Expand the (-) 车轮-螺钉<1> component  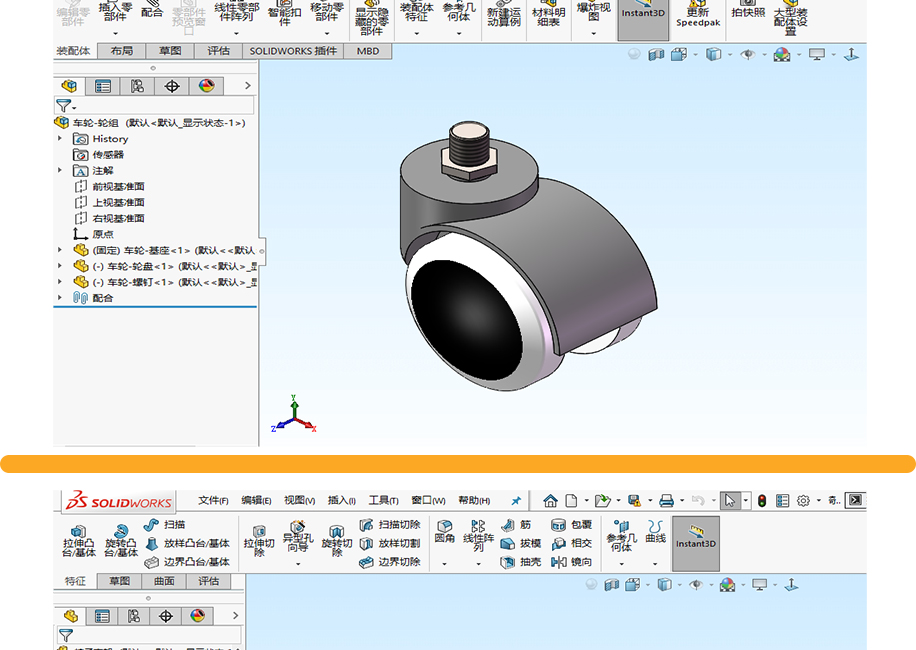point(60,281)
